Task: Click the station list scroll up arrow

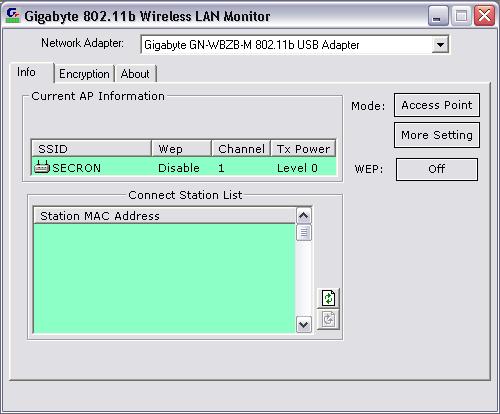Action: pyautogui.click(x=304, y=216)
